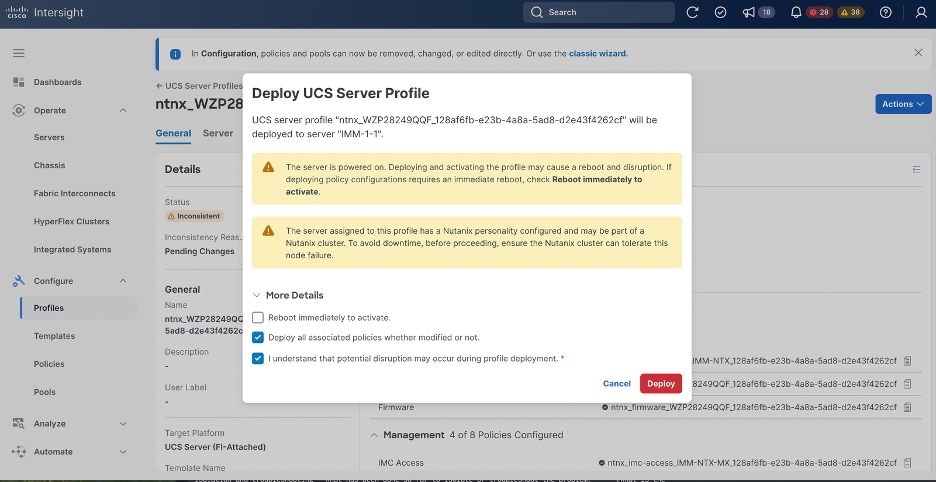
Task: Open Integrated Systems in sidebar
Action: click(x=72, y=250)
